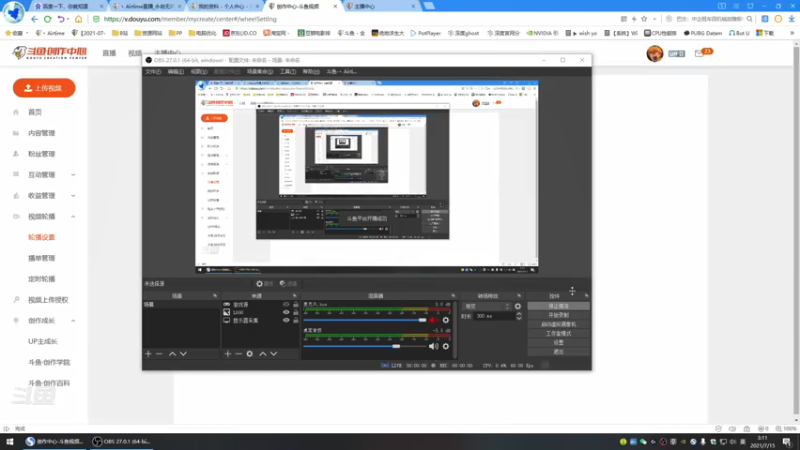Switch to the Airtime live browser tab

pyautogui.click(x=146, y=6)
